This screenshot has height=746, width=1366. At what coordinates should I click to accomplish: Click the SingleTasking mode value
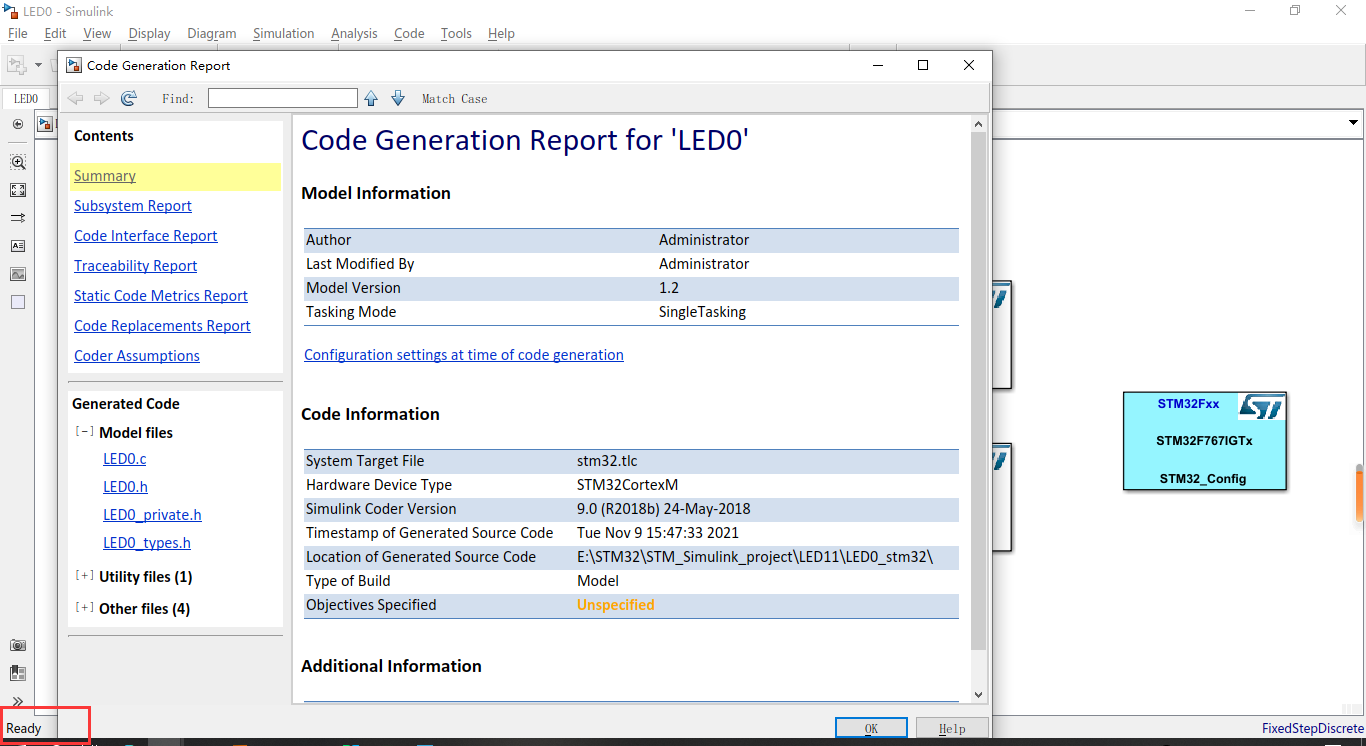tap(702, 312)
